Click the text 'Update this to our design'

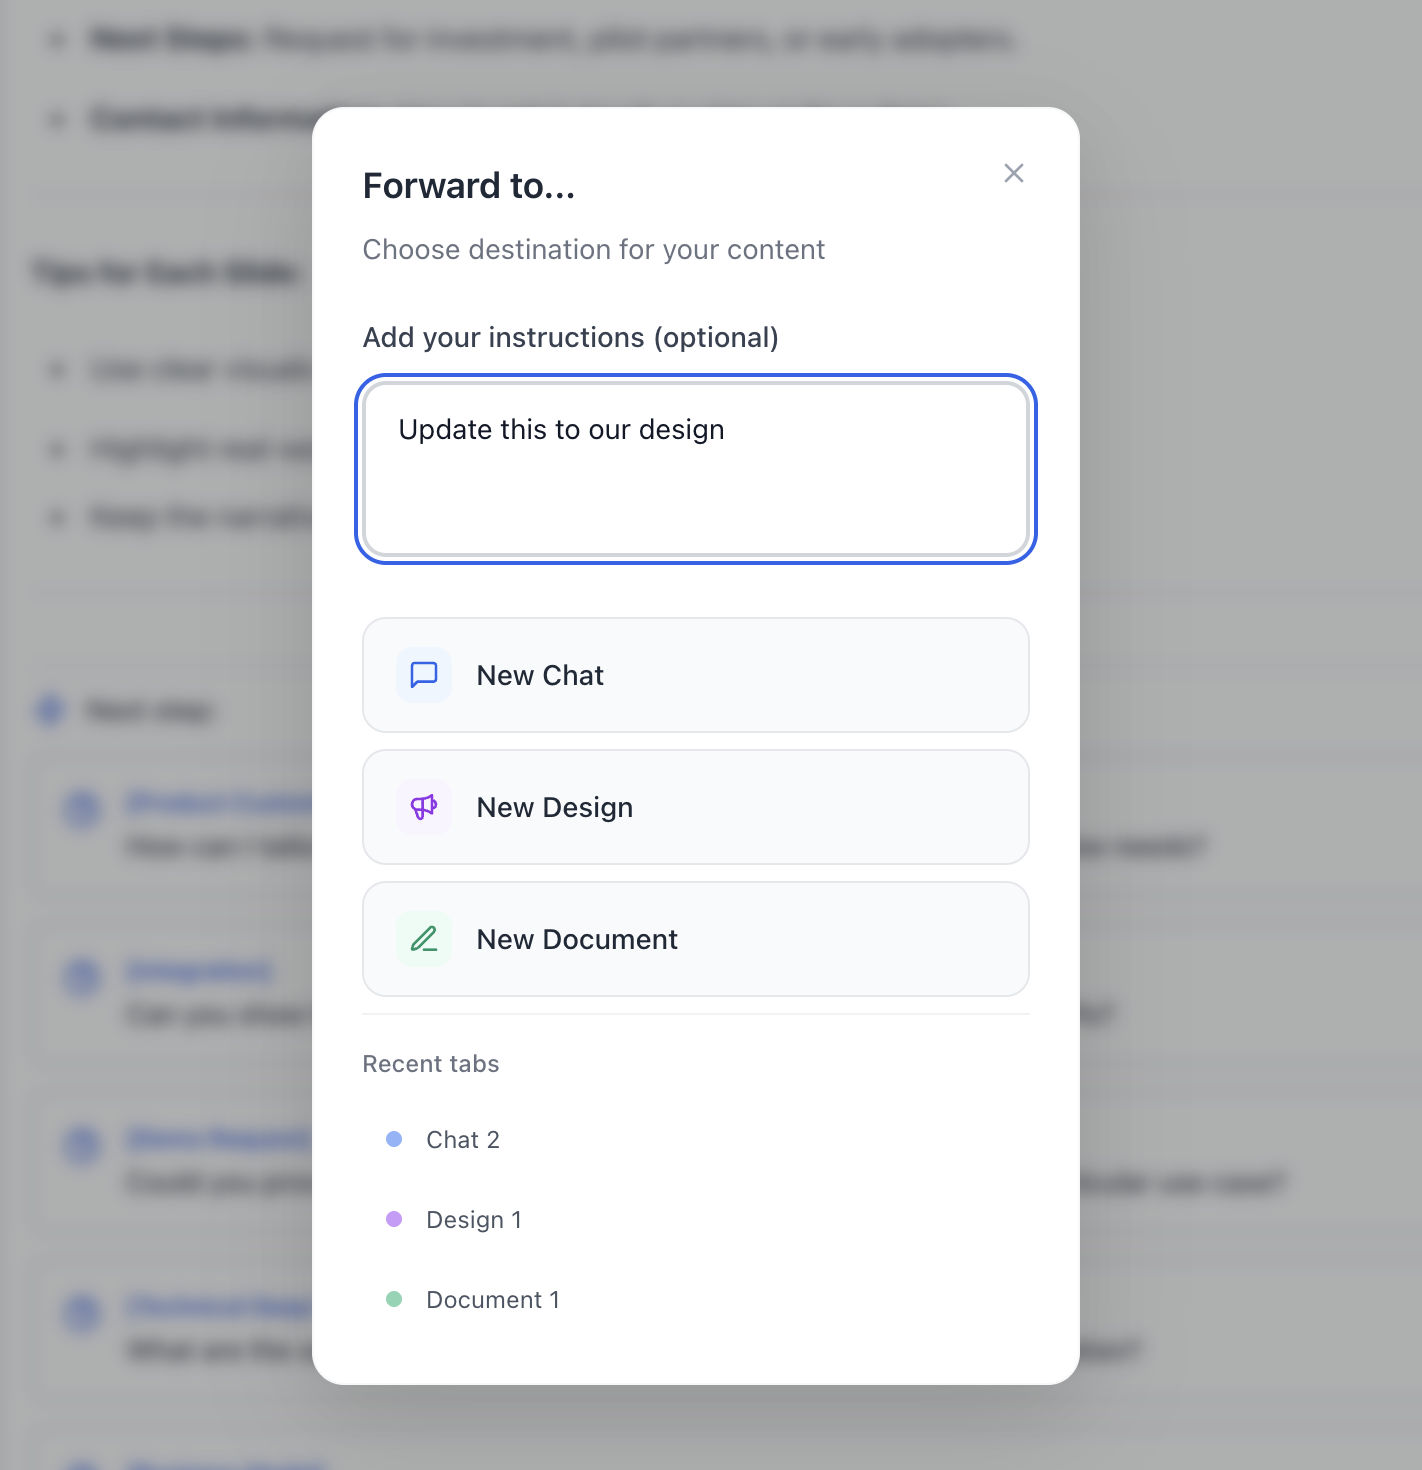(561, 430)
